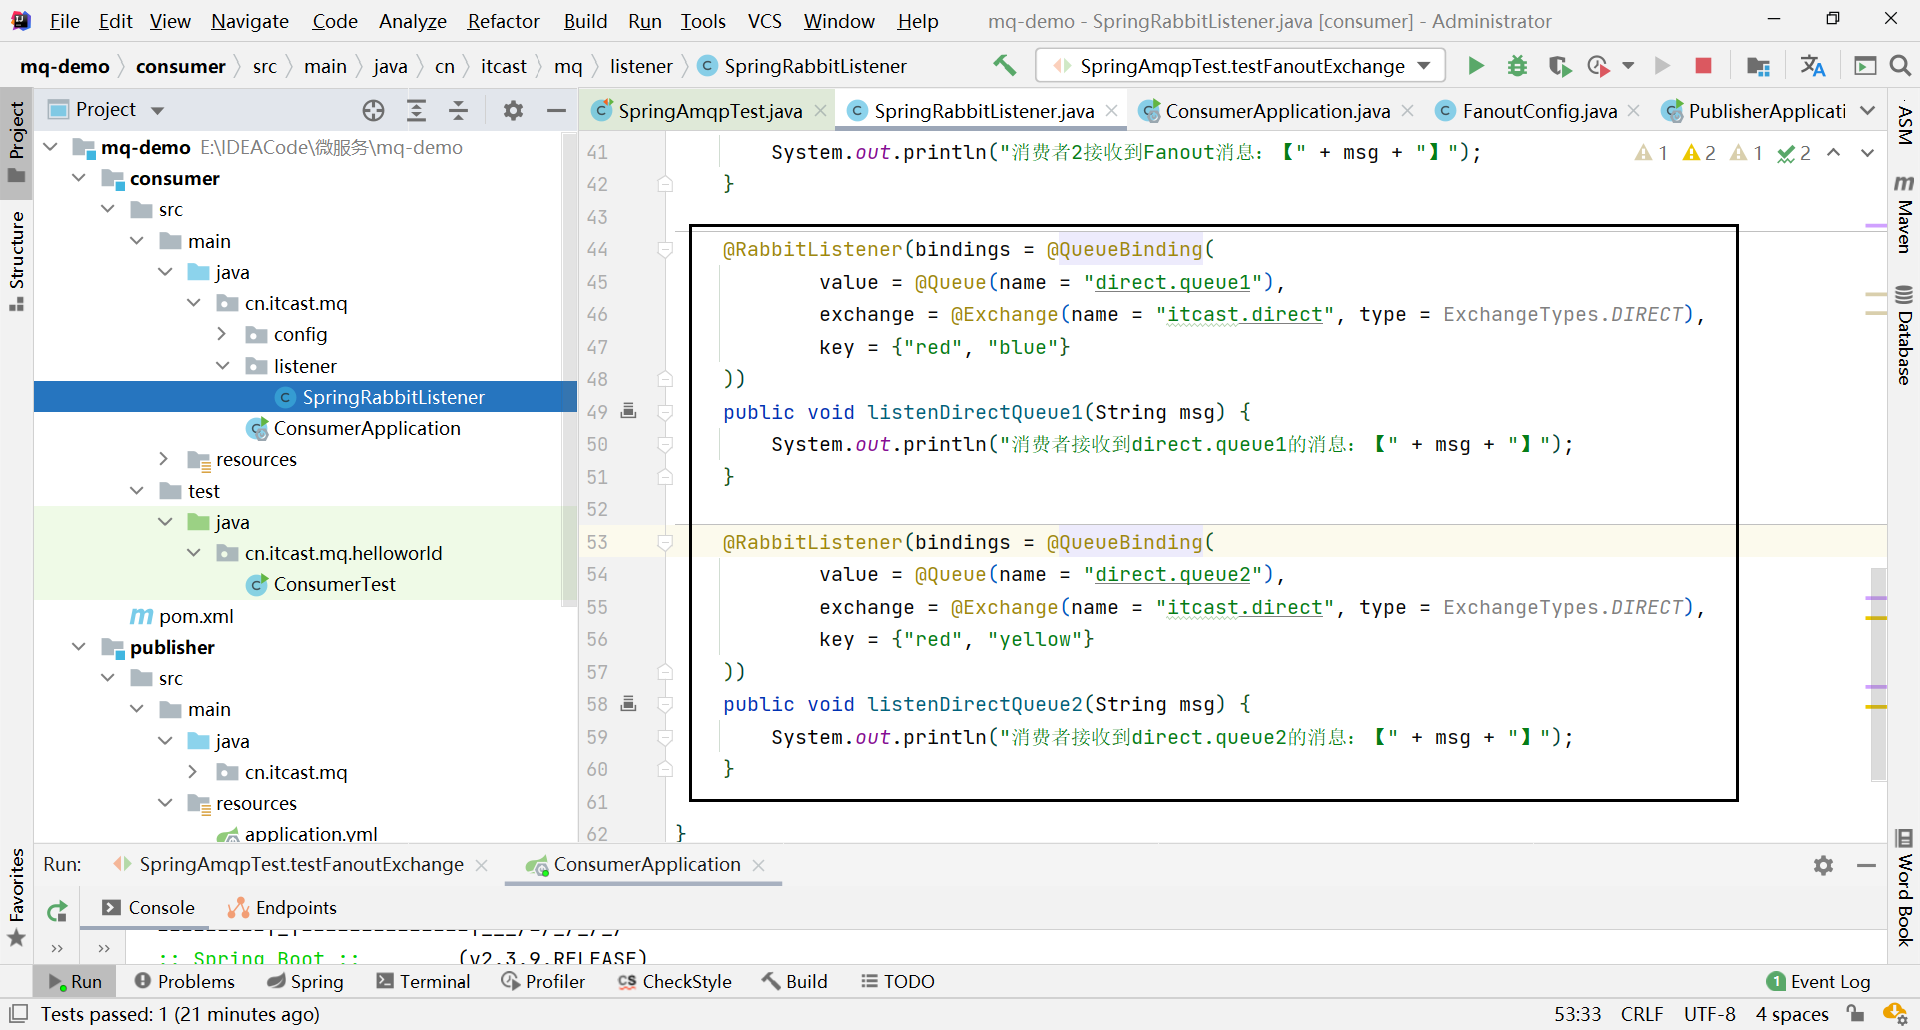The height and width of the screenshot is (1030, 1920).
Task: Click Search Everywhere magnifier icon
Action: 1900,66
